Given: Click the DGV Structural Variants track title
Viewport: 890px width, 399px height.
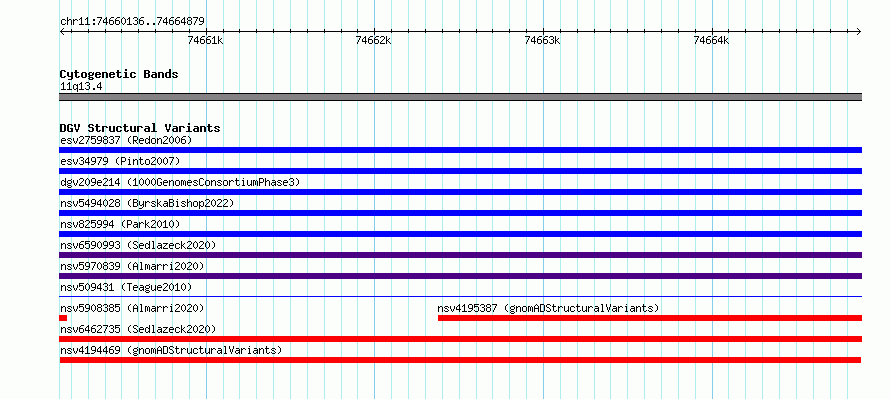Looking at the screenshot, I should [x=140, y=128].
